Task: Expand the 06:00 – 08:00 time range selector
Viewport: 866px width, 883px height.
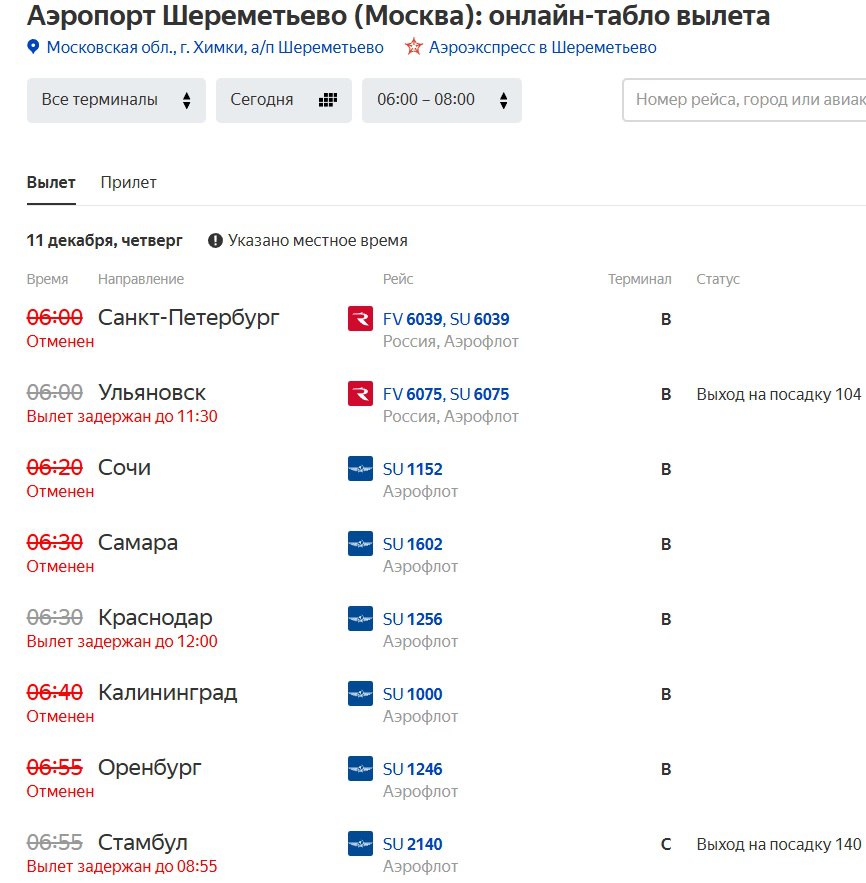Action: (x=441, y=100)
